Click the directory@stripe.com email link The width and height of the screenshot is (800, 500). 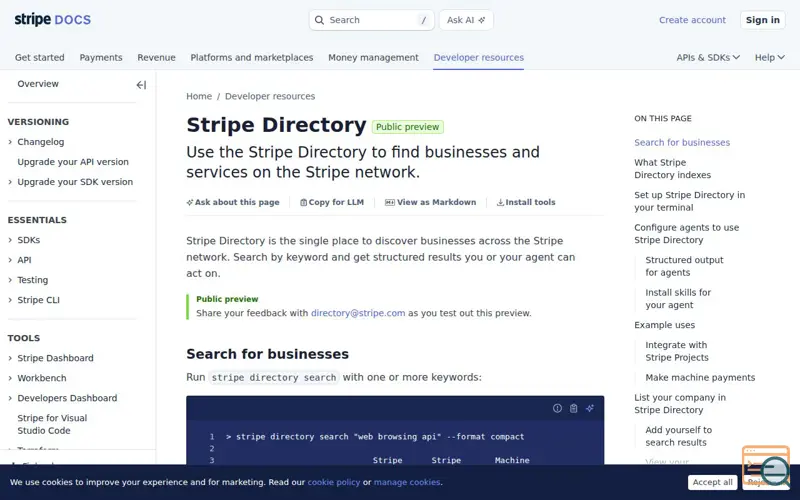tap(358, 313)
